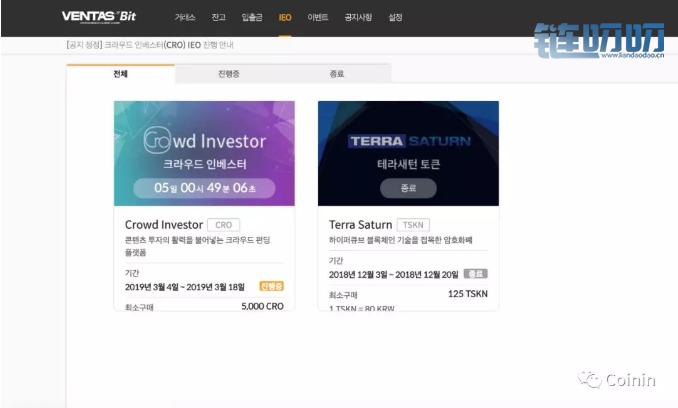Click the 종료 button on Terra Saturn banner

(x=408, y=188)
